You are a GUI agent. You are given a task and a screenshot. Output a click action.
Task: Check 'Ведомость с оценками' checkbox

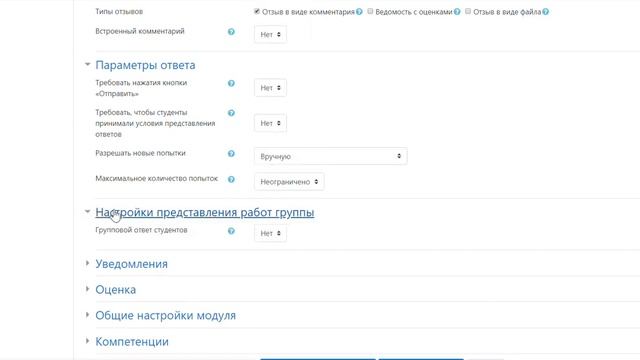click(x=370, y=11)
